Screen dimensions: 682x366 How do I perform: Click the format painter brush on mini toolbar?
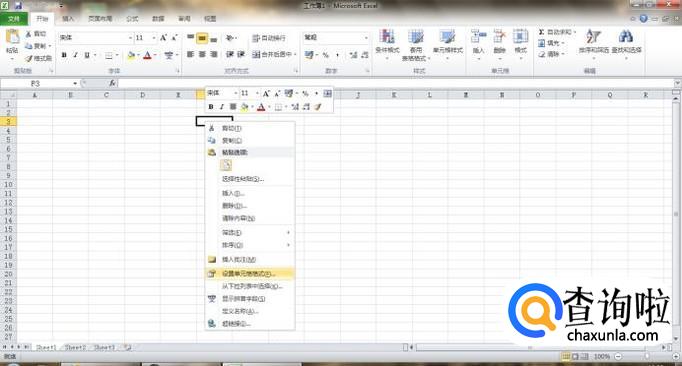[x=318, y=107]
